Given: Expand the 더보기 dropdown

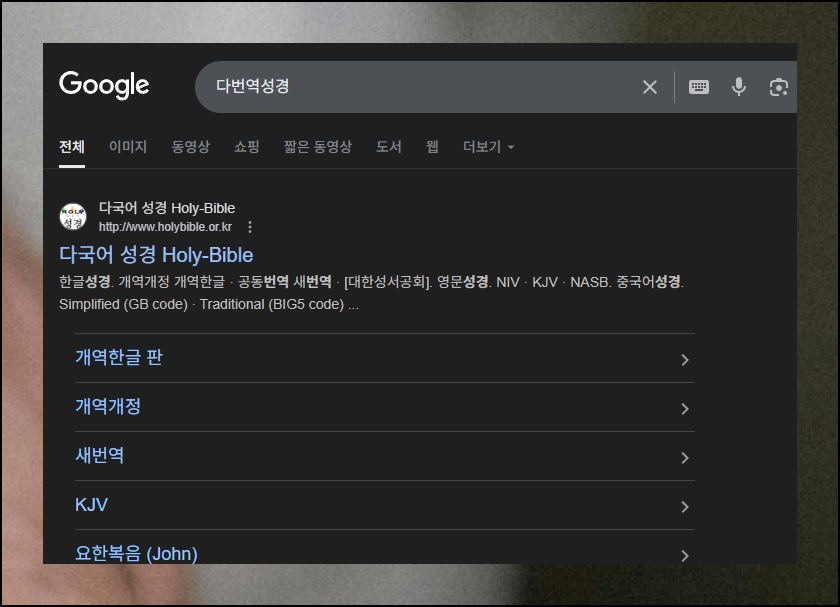Looking at the screenshot, I should point(488,147).
